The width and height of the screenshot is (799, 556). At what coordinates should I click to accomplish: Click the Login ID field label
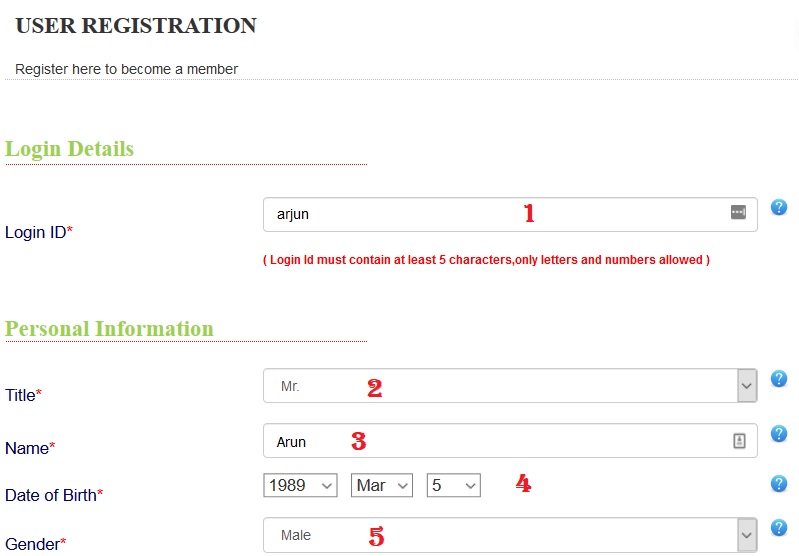click(39, 233)
